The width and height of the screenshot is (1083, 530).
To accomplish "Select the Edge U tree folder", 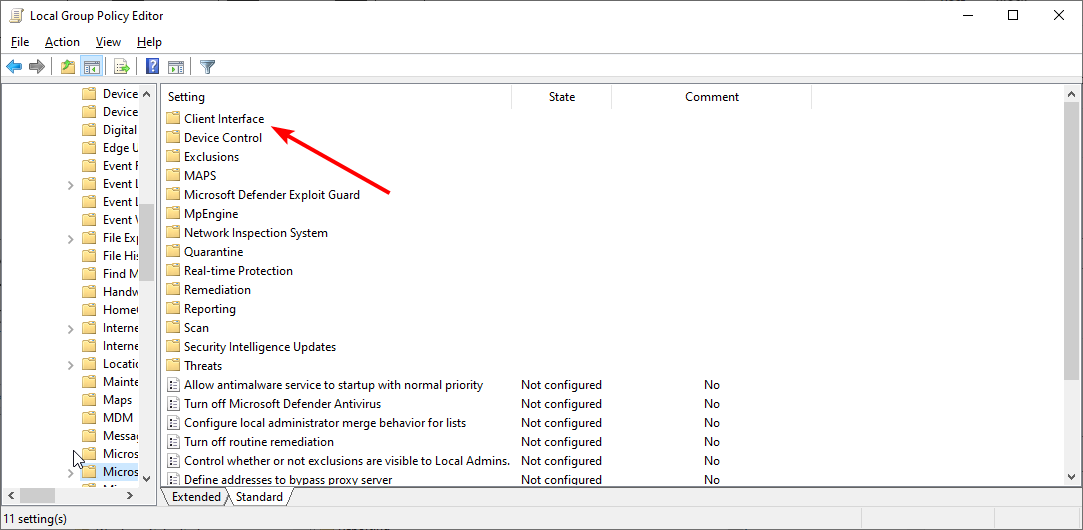I will pos(111,148).
